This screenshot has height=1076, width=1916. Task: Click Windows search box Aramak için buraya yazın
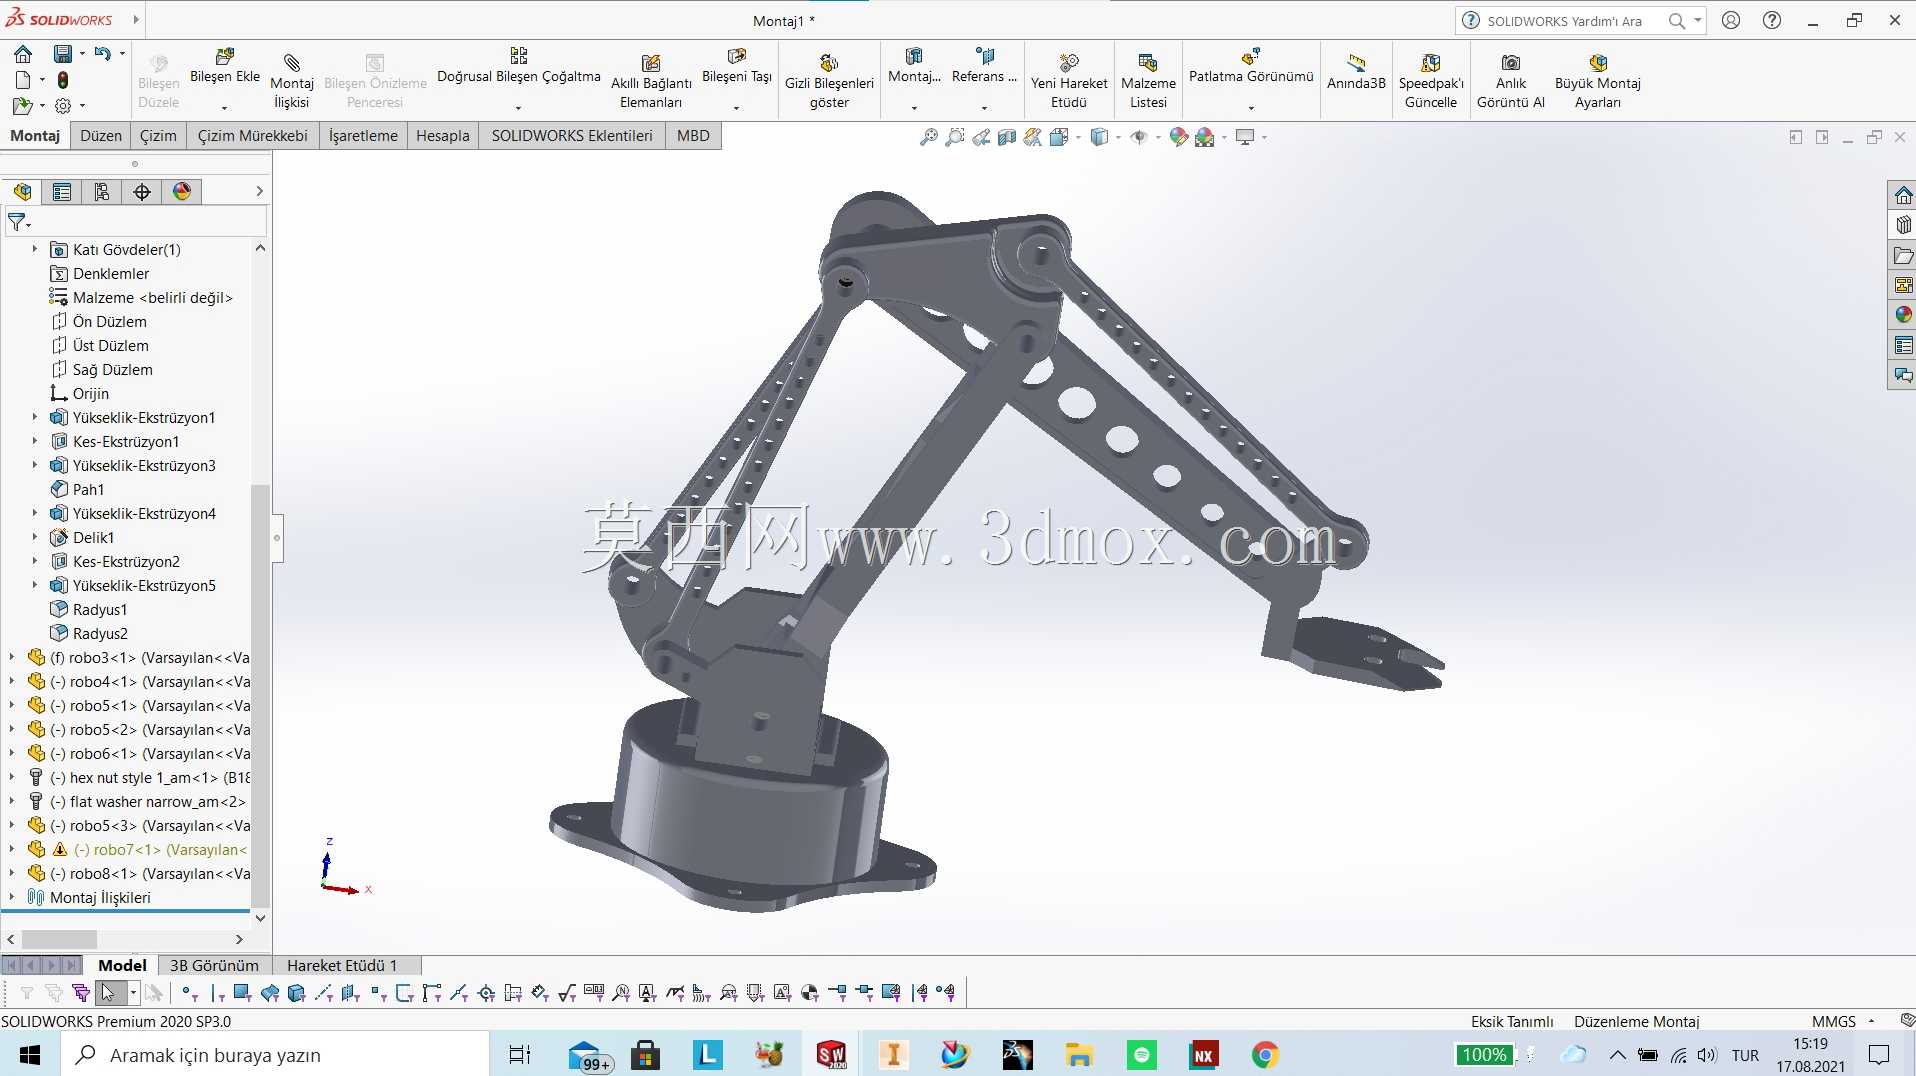(x=275, y=1055)
